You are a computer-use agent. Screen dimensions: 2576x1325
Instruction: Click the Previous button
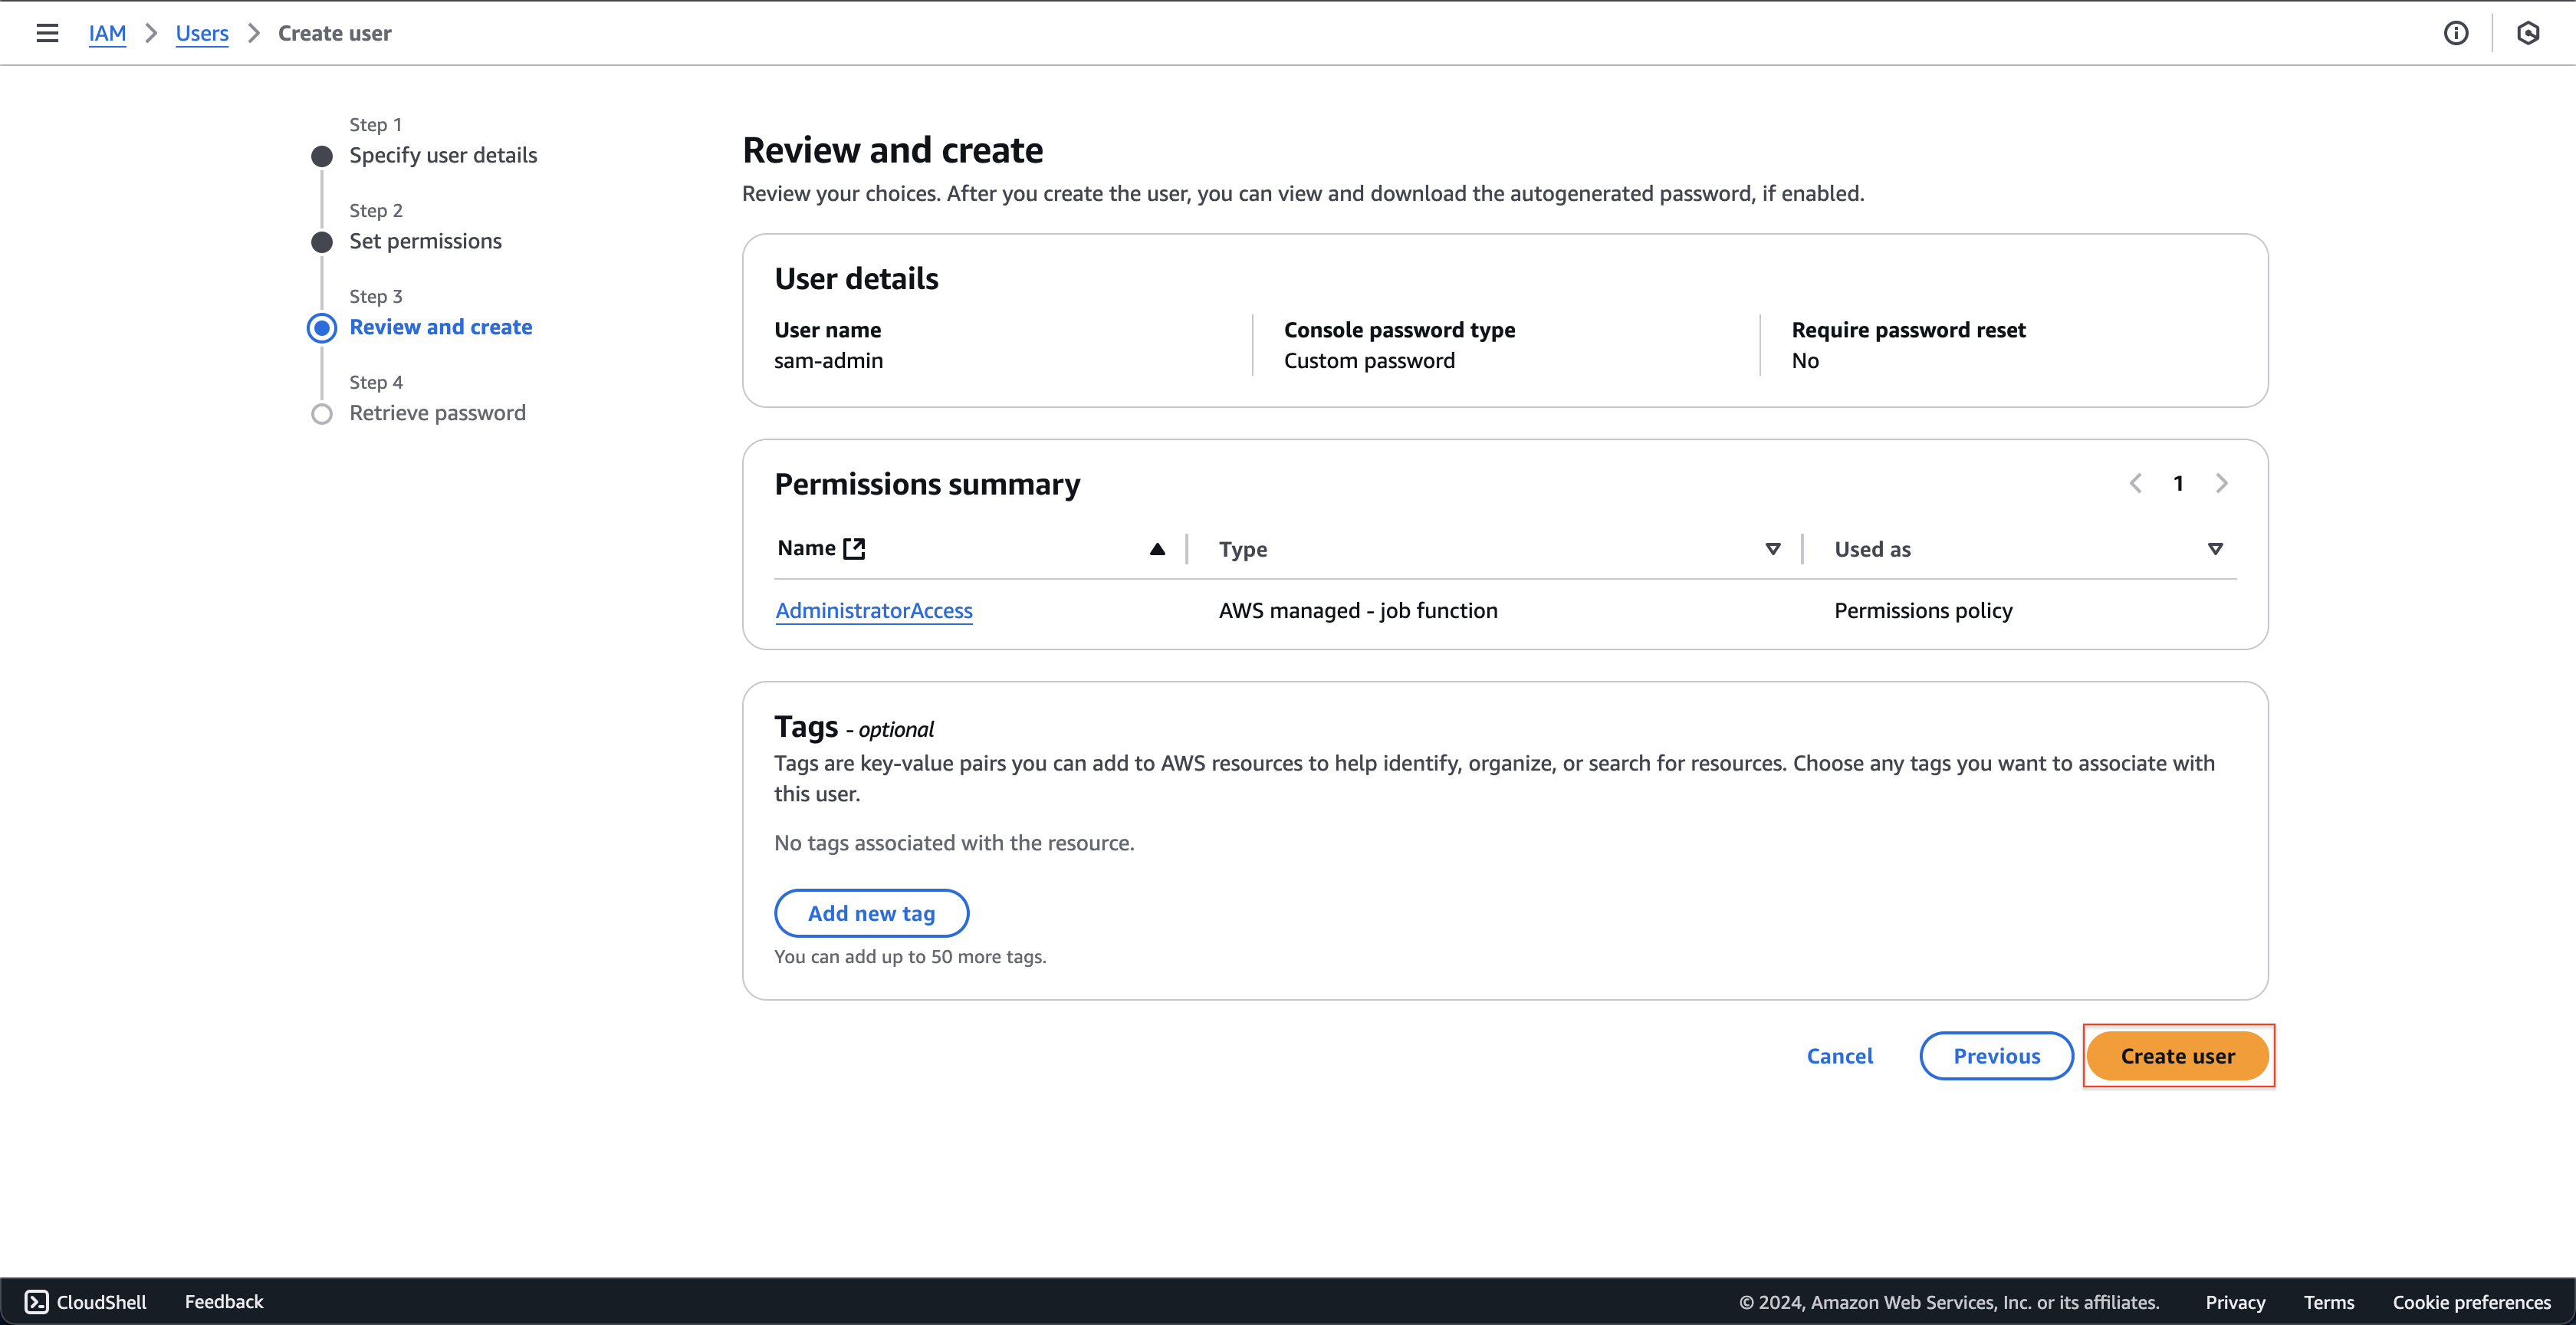1996,1056
